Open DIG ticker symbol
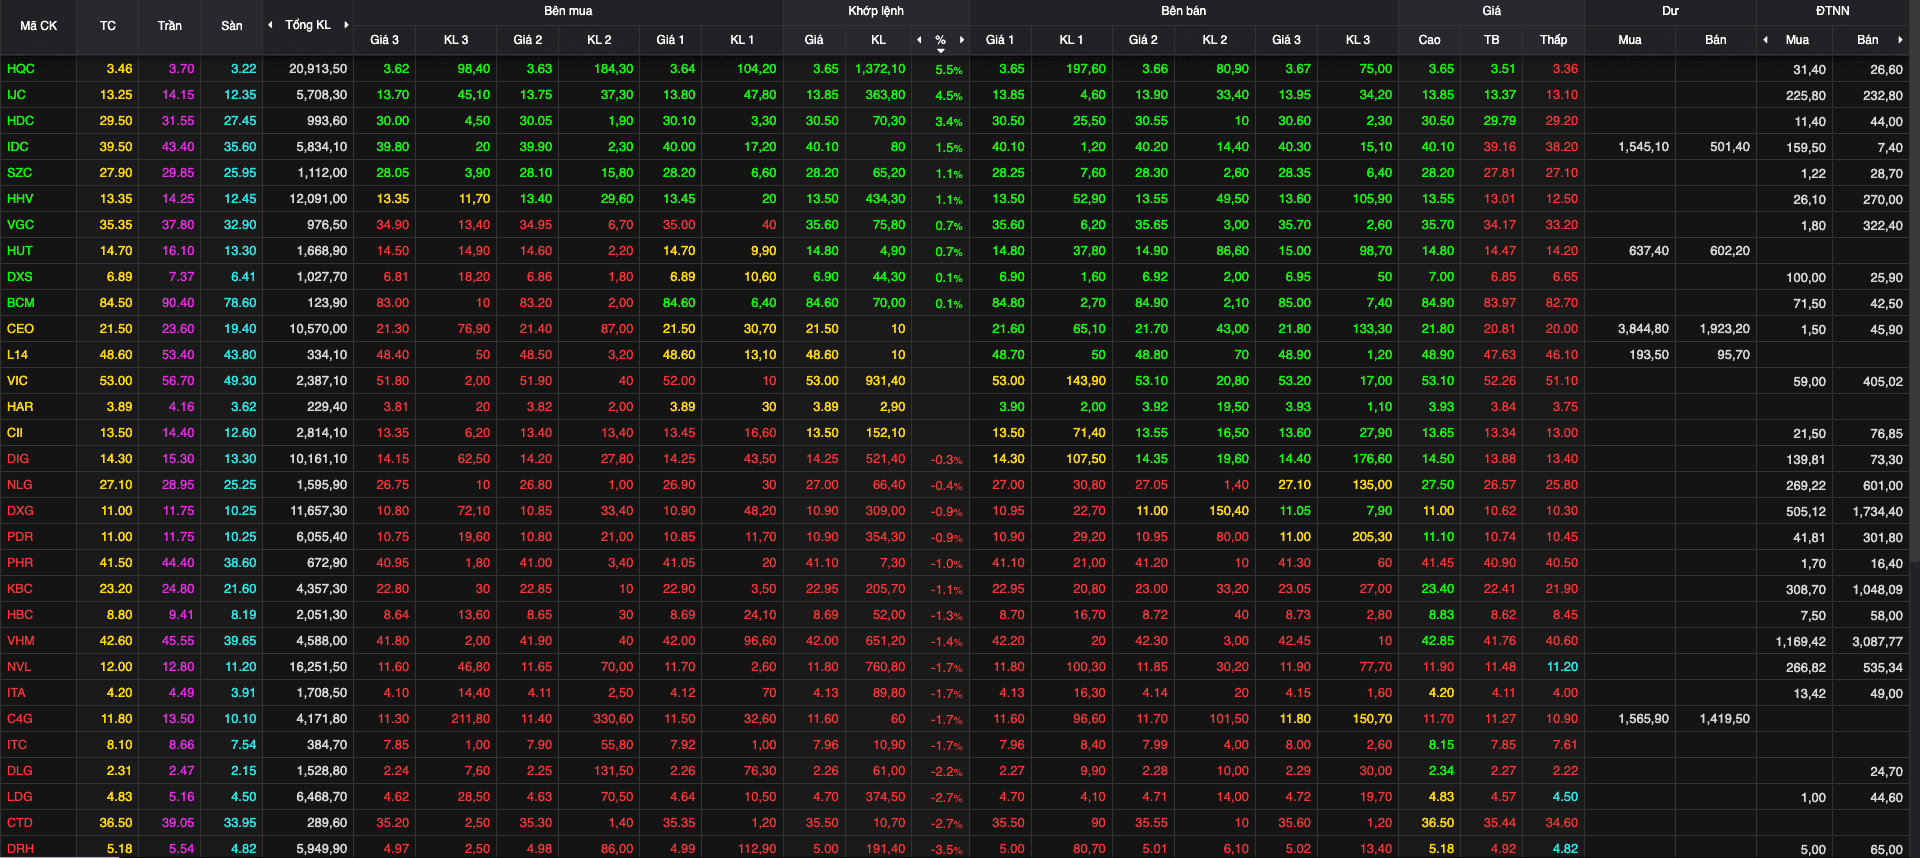This screenshot has width=1920, height=858. (18, 459)
